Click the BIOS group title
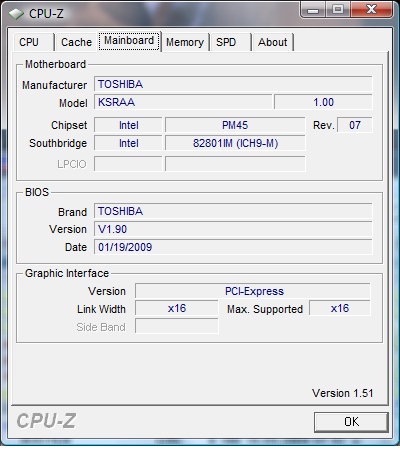This screenshot has height=450, width=400. (37, 192)
